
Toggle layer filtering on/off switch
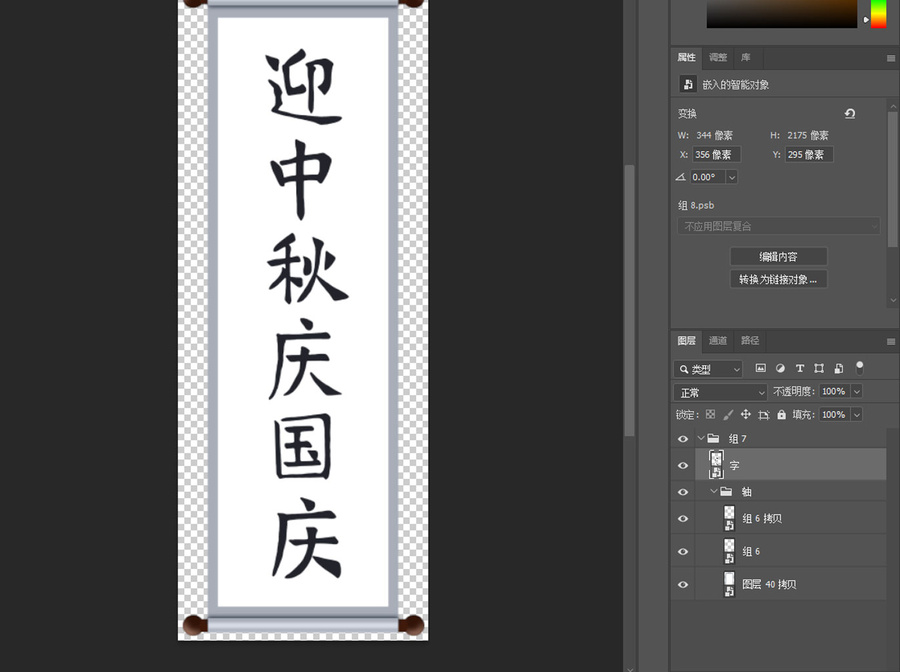(x=859, y=368)
